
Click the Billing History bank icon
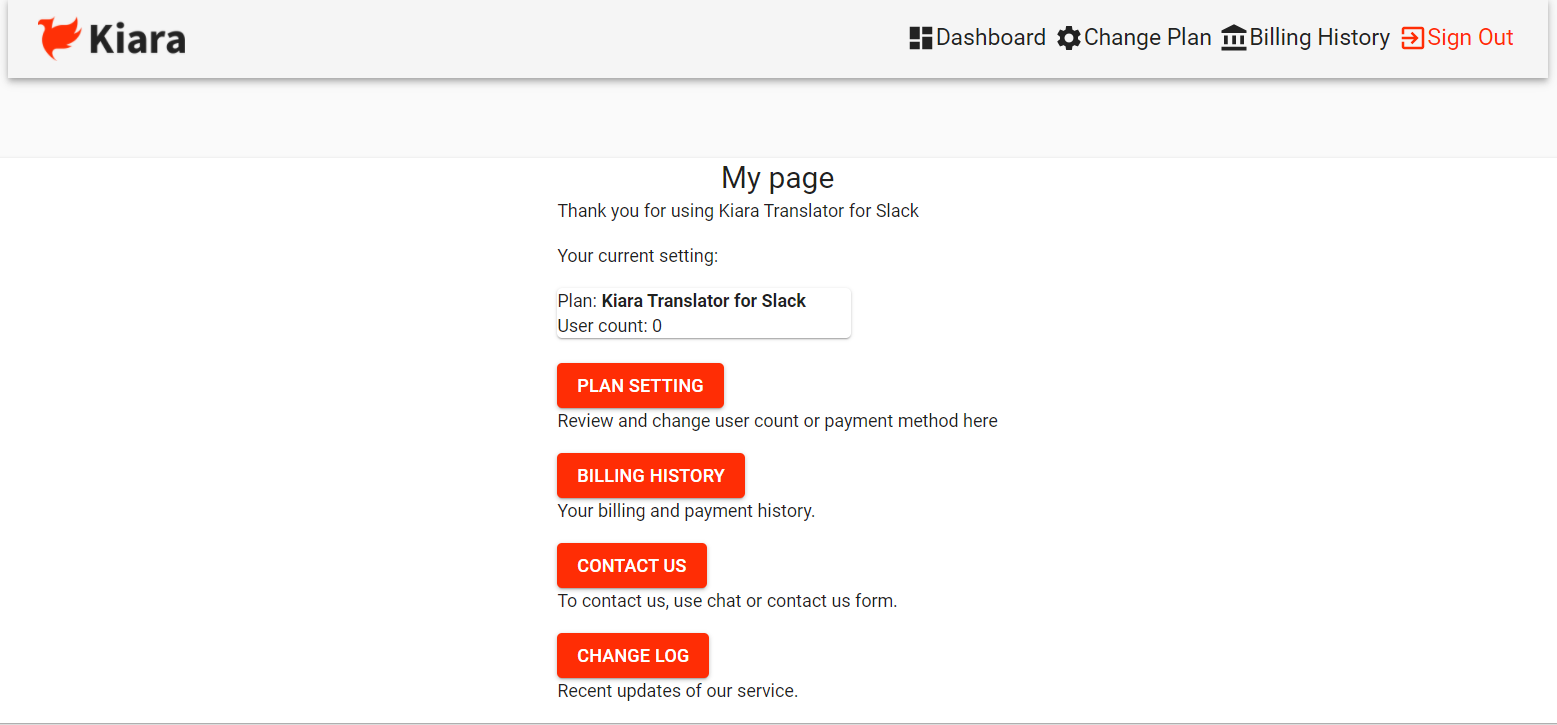click(x=1234, y=38)
